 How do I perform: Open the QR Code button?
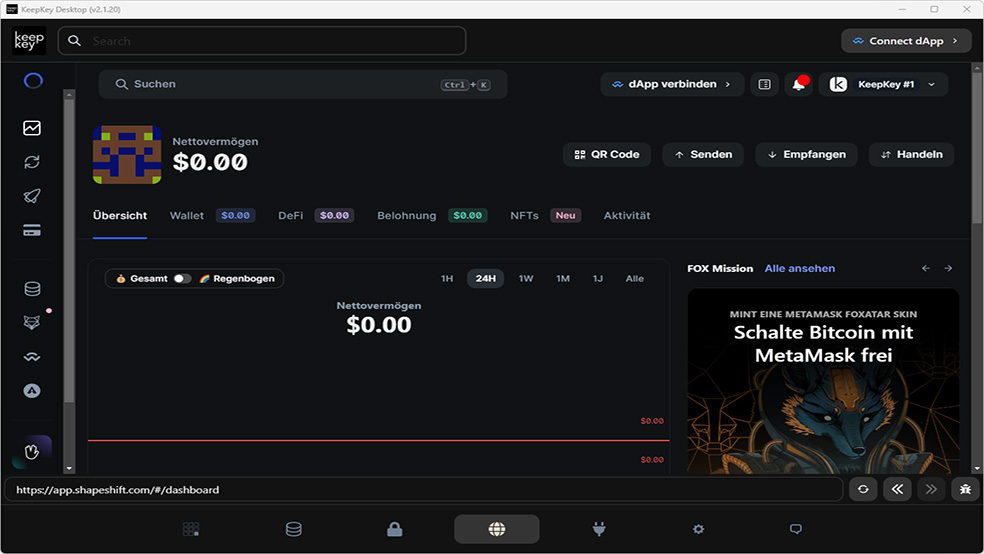(607, 154)
